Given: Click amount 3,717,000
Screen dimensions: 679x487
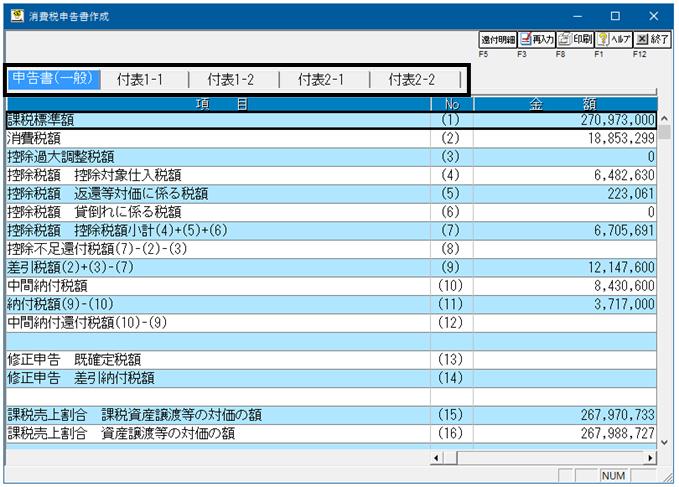Looking at the screenshot, I should point(624,304).
